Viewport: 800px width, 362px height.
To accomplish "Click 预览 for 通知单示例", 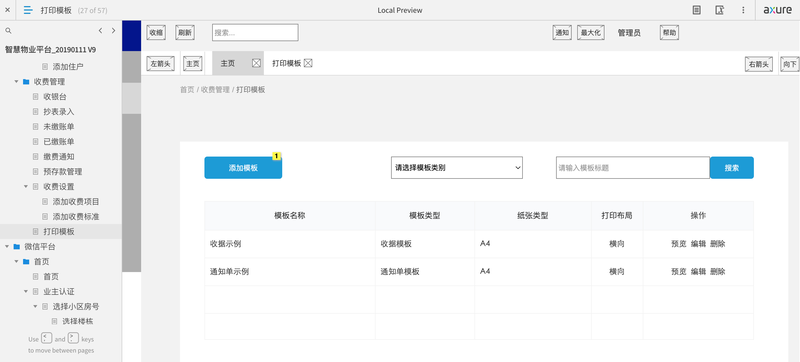I will 679,272.
